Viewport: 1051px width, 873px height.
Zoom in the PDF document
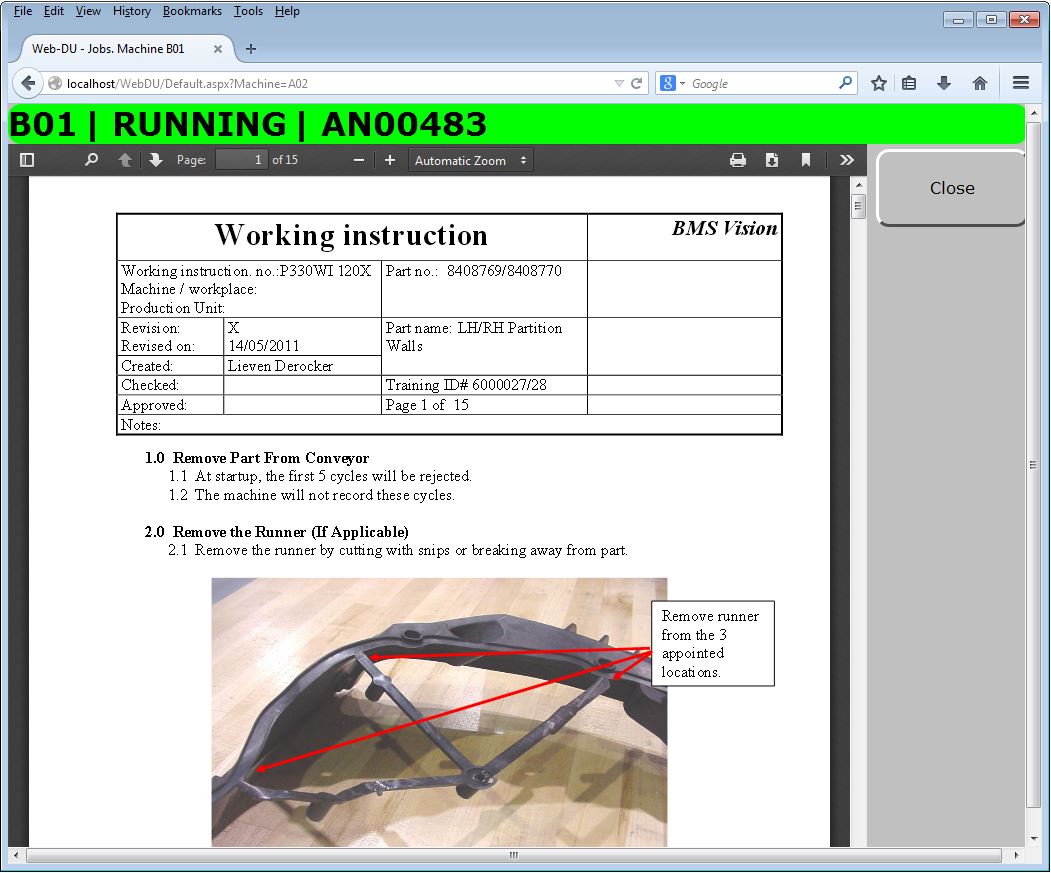point(390,160)
